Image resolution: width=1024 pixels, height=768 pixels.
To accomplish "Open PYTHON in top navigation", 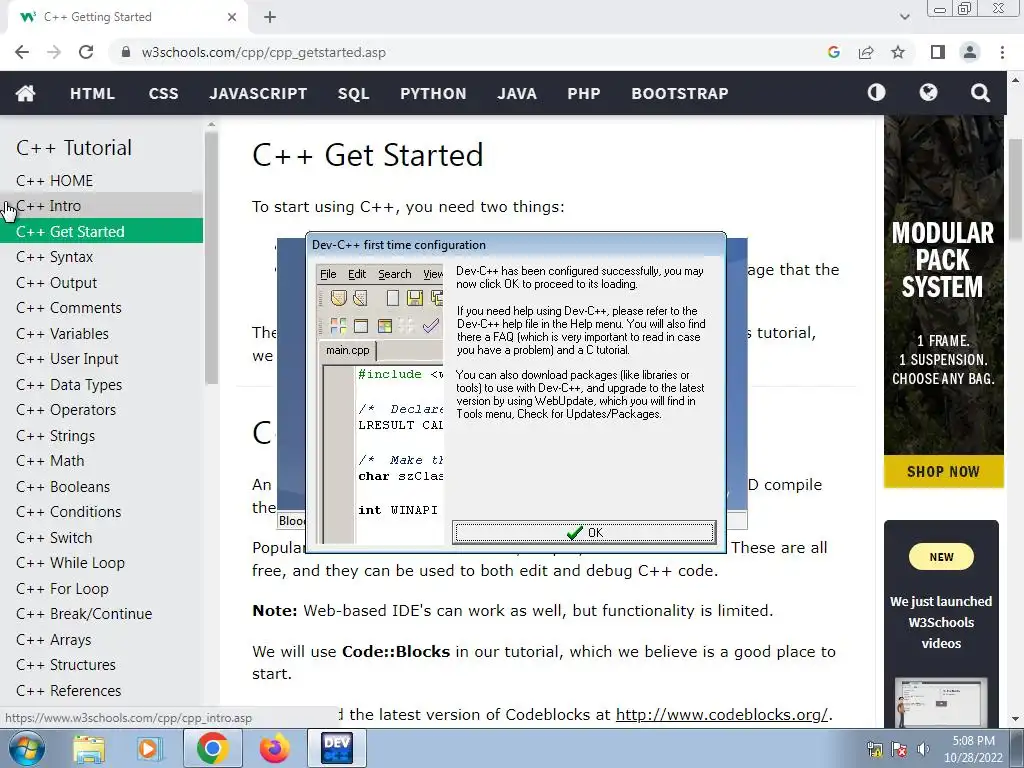I will 433,93.
